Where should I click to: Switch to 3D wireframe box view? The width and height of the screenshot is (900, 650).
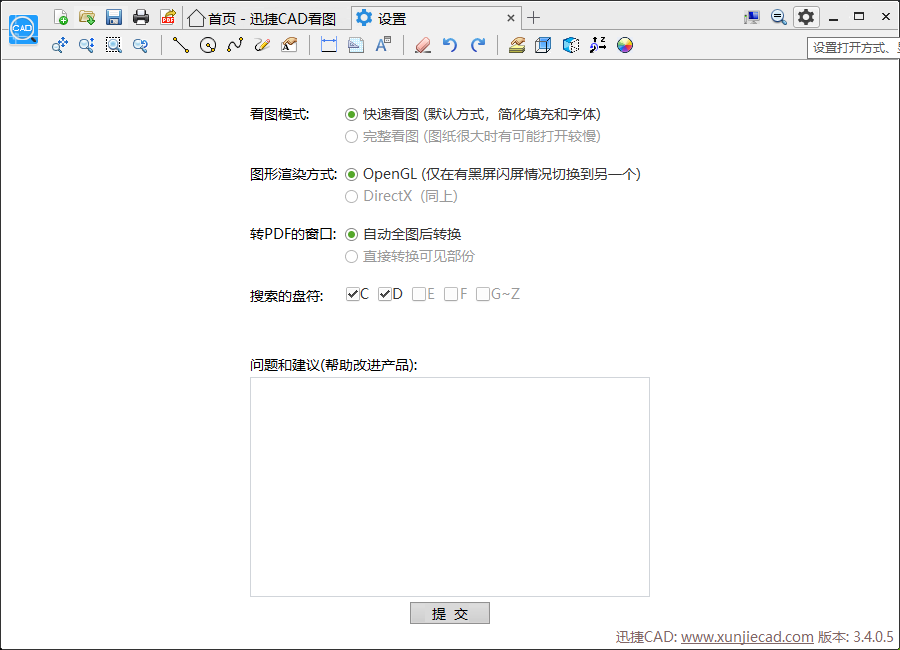pos(543,45)
